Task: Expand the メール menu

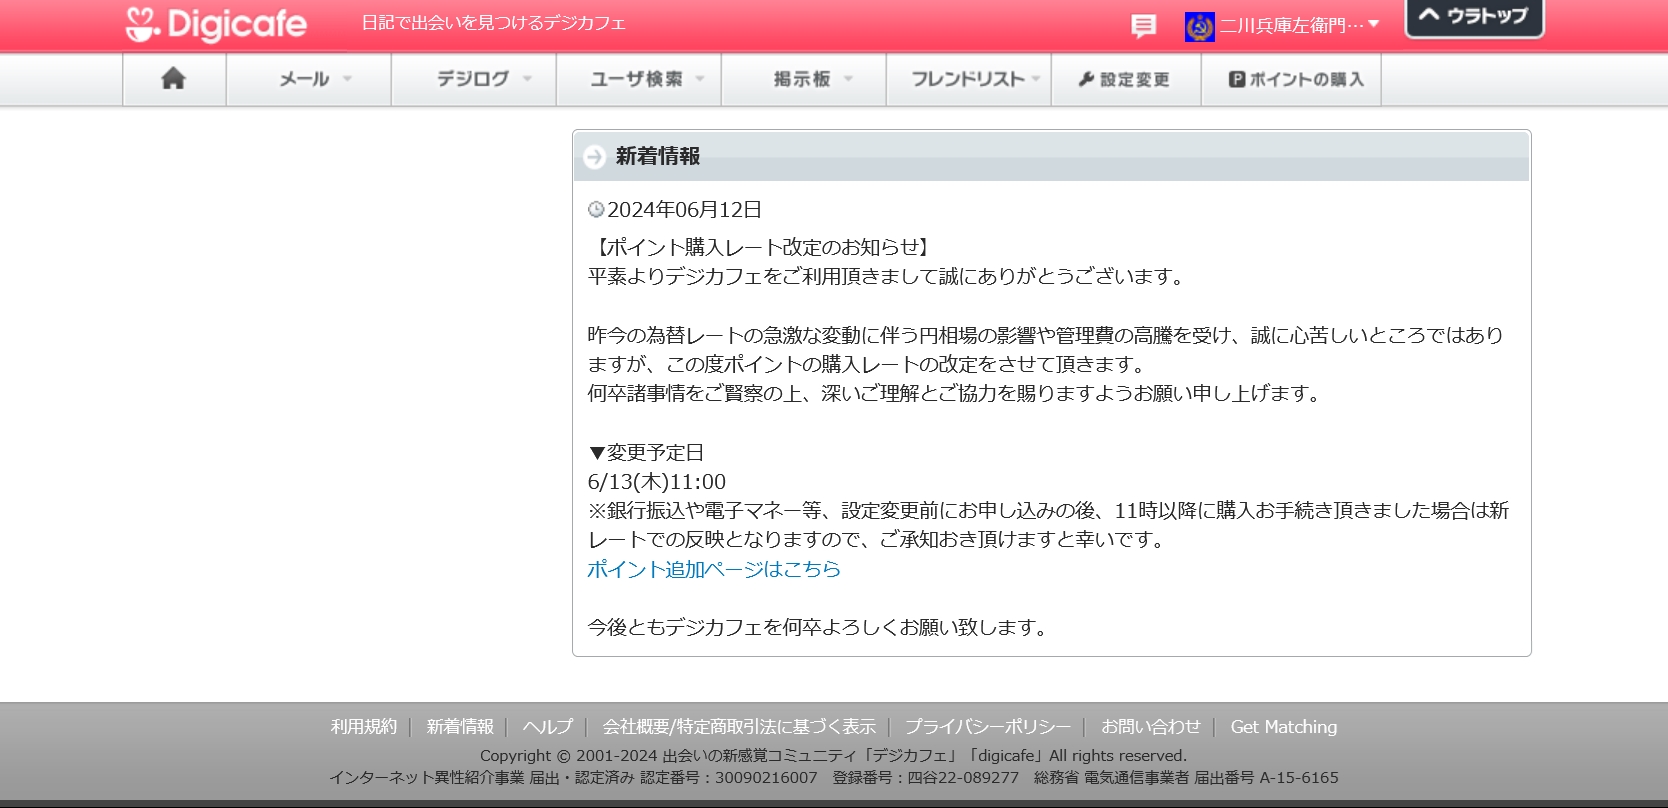Action: click(x=309, y=79)
